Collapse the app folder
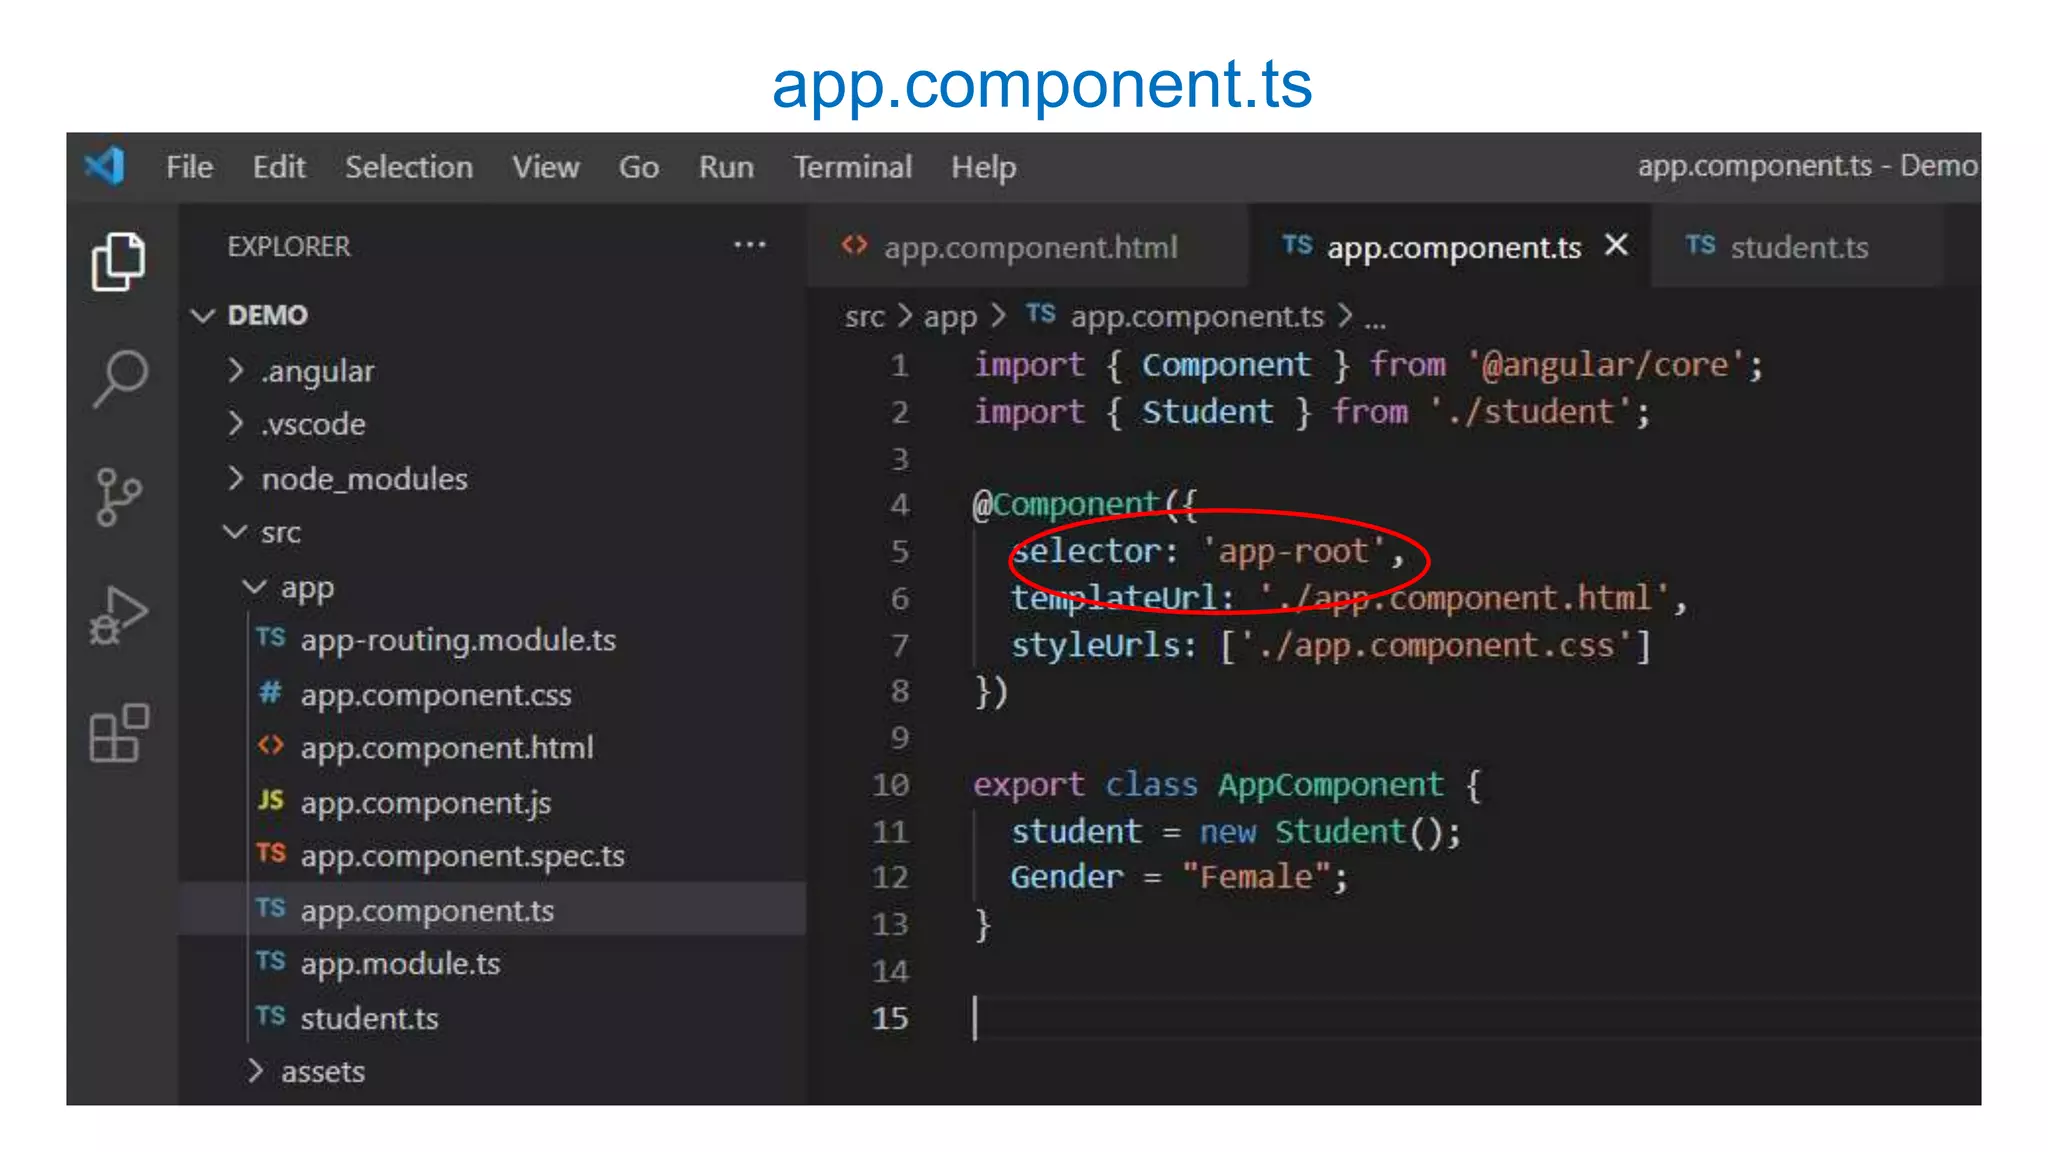Screen dimensions: 2048x1152 [x=255, y=587]
